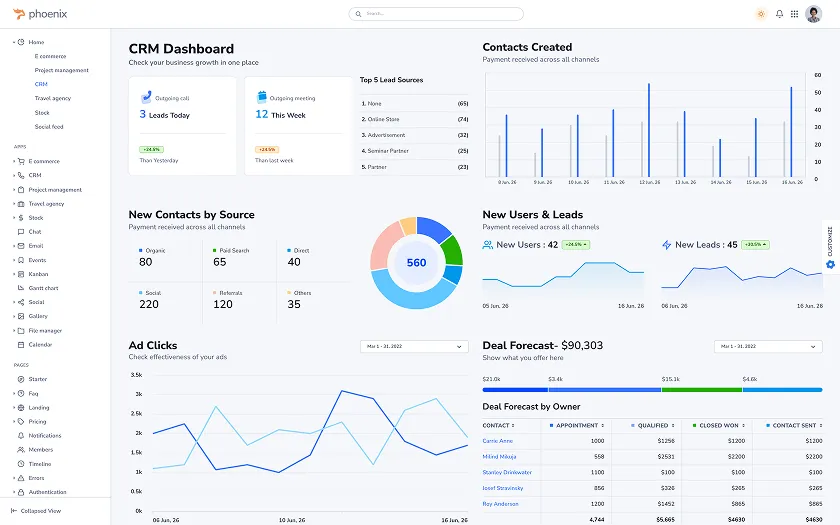Open the Roy Anderson contact link
This screenshot has width=840, height=525.
(x=500, y=504)
